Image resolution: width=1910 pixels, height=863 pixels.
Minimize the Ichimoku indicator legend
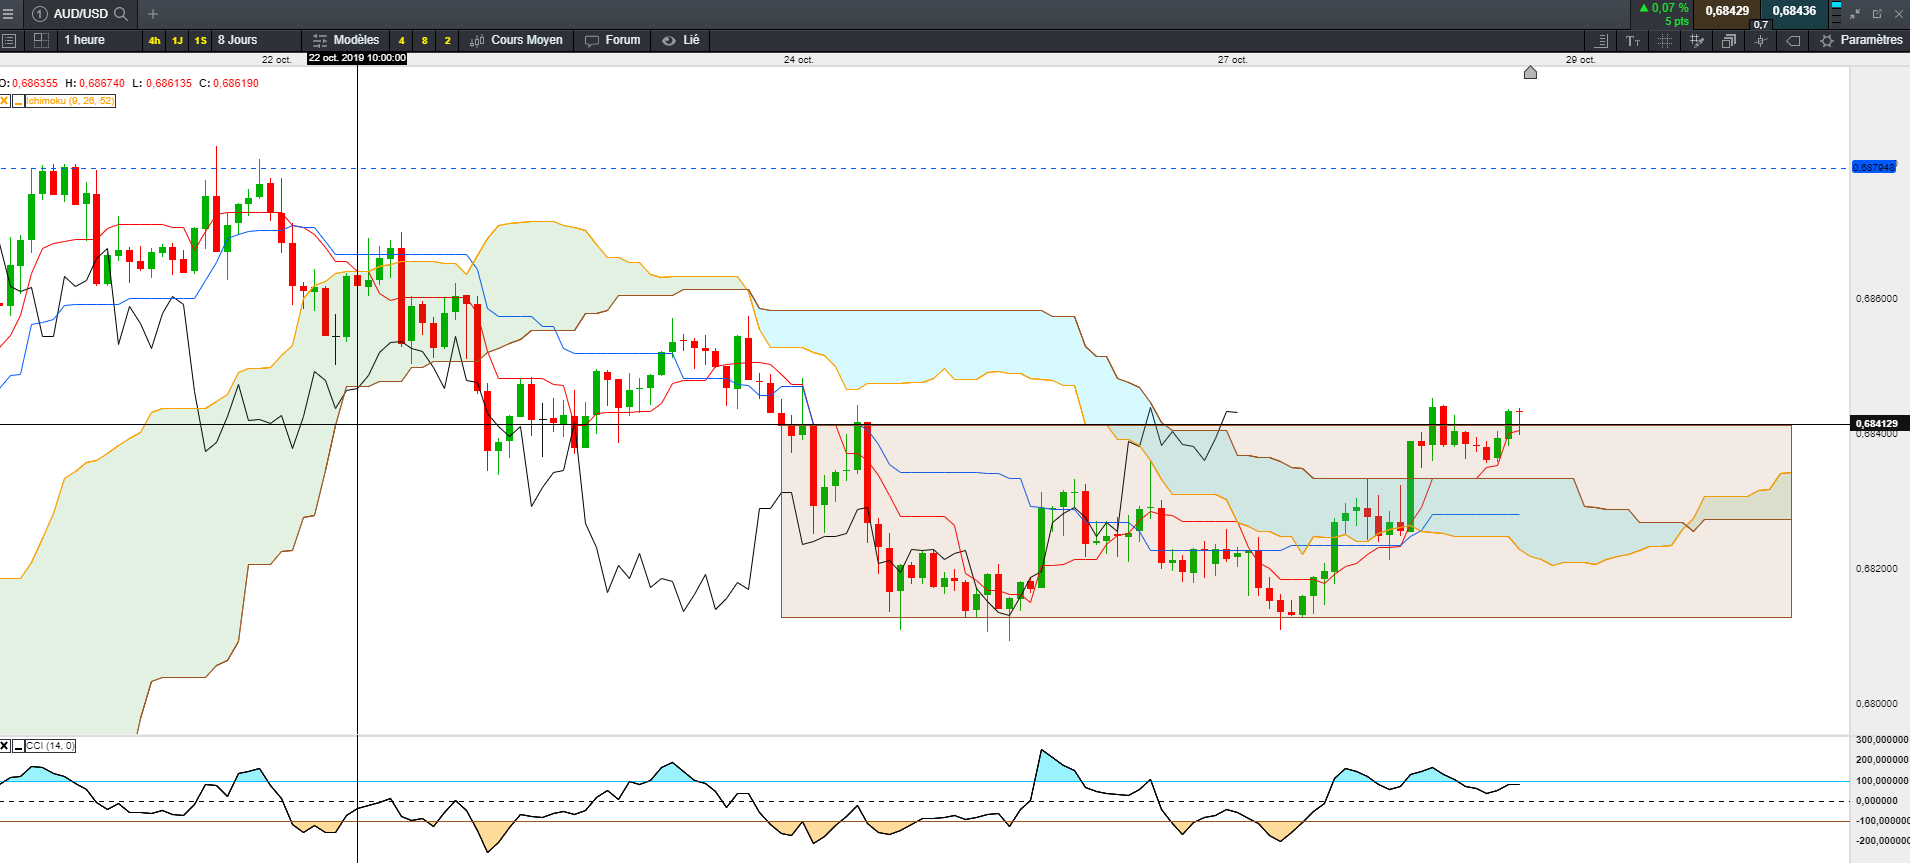click(x=18, y=101)
